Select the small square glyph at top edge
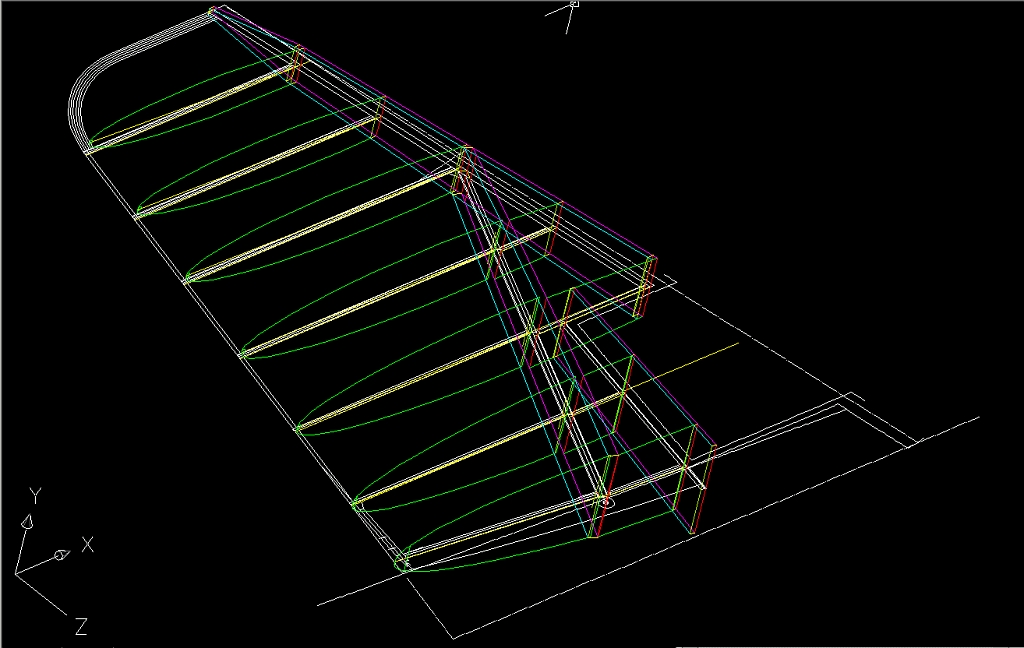The width and height of the screenshot is (1024, 648). (x=574, y=3)
